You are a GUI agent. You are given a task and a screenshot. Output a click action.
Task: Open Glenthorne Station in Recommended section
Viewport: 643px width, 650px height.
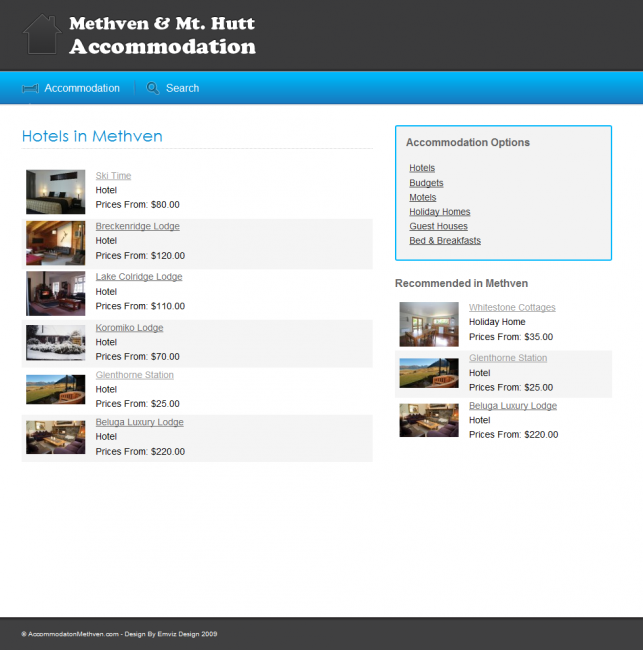pyautogui.click(x=508, y=358)
